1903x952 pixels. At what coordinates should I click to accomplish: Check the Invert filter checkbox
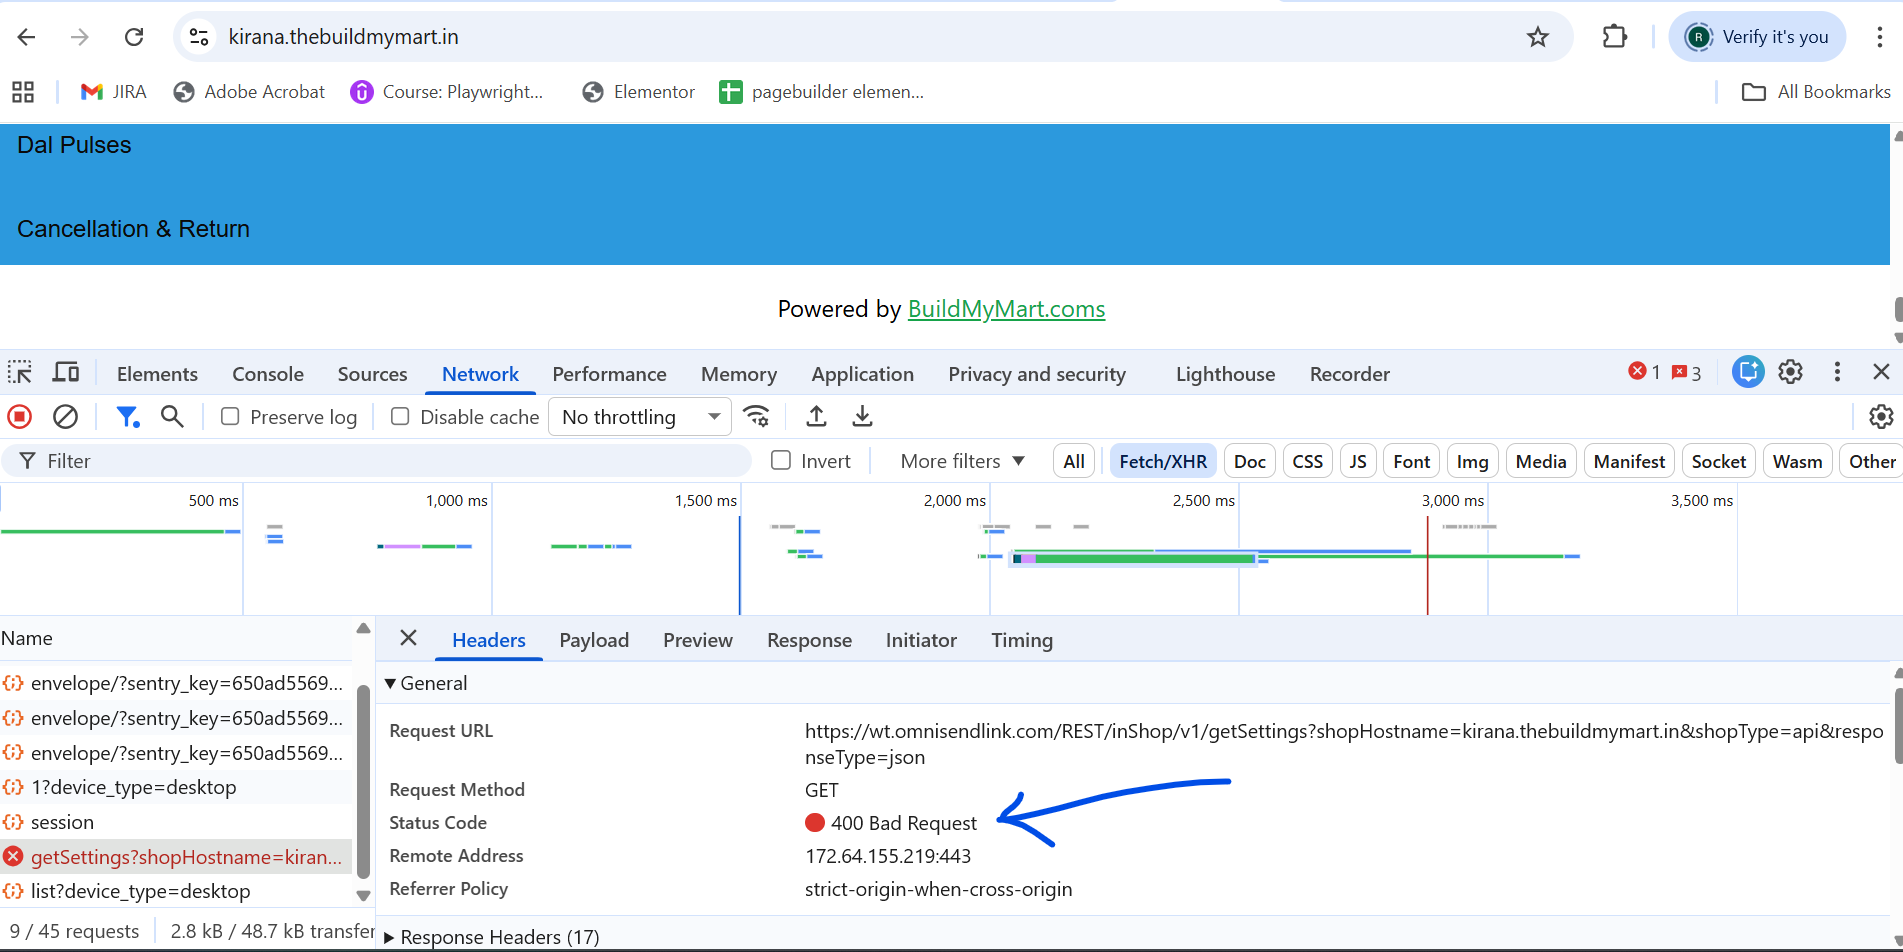781,460
